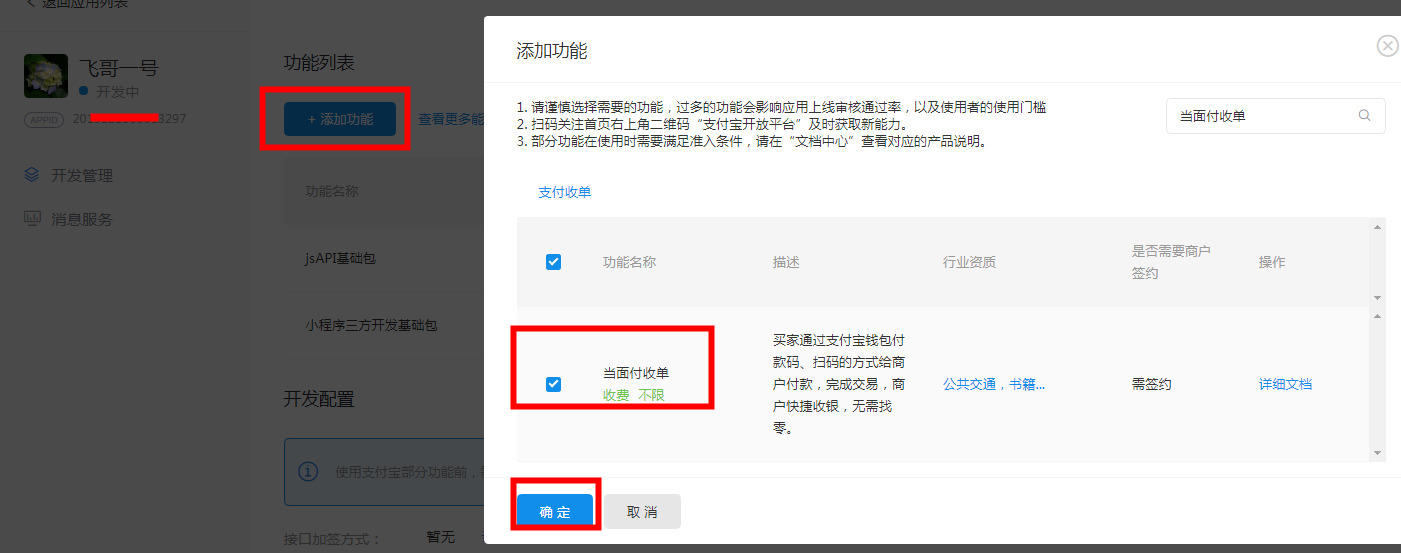Viewport: 1401px width, 553px height.
Task: Toggle the 当面付收单 row checkbox
Action: [553, 384]
